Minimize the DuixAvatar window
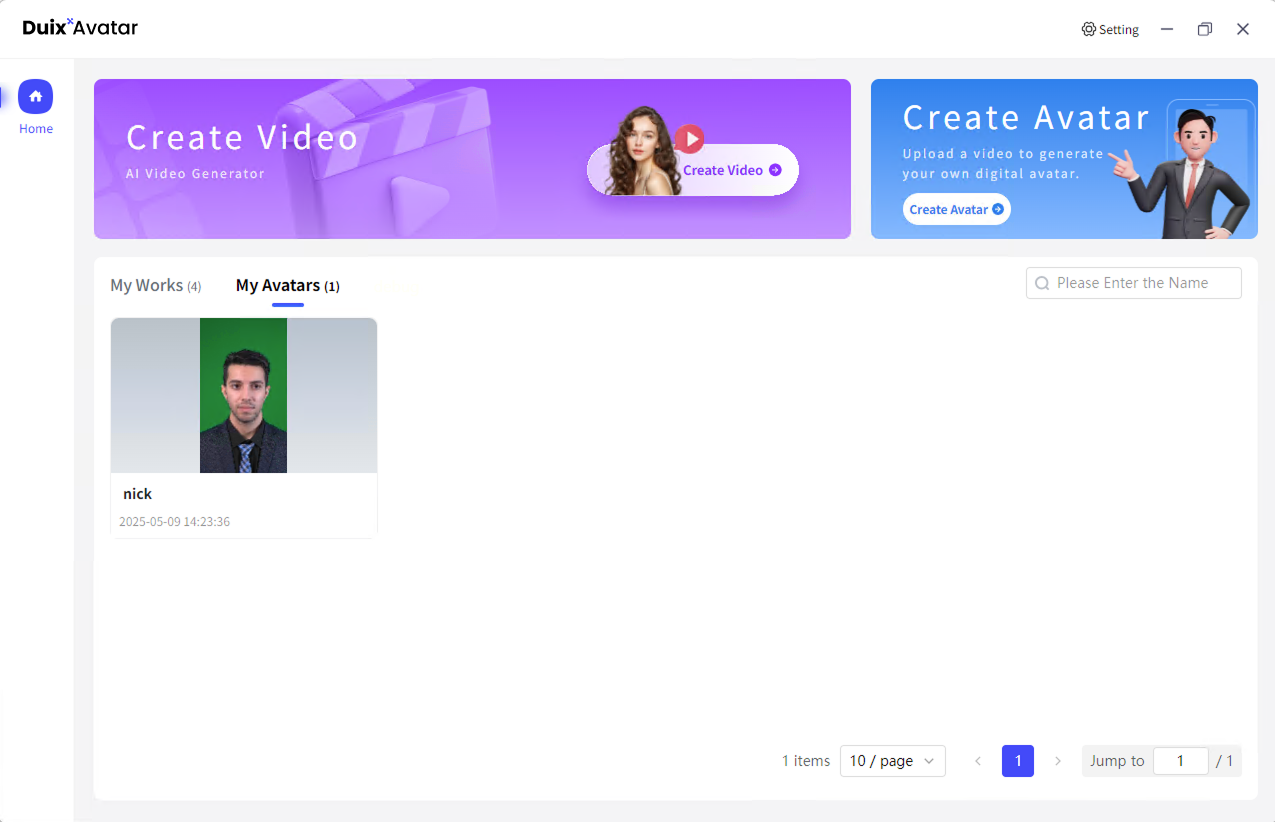The image size is (1275, 822). (x=1166, y=29)
